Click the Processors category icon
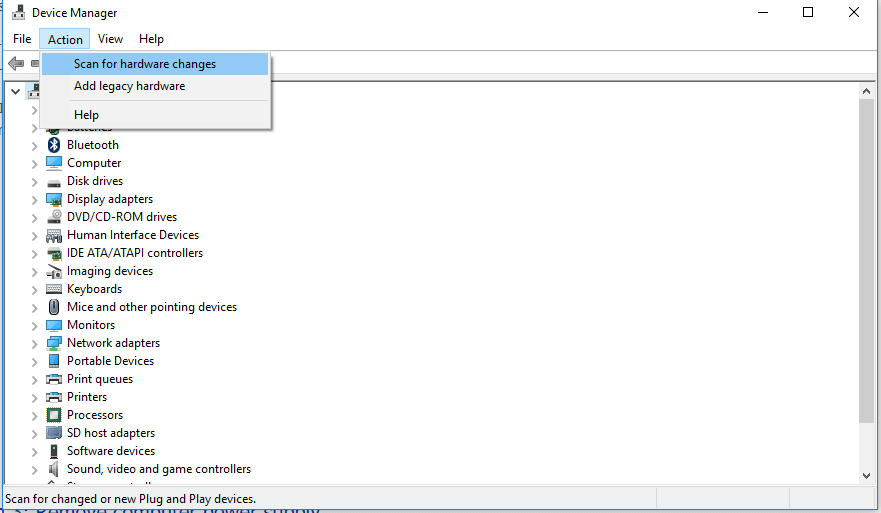The image size is (881, 513). pos(54,415)
